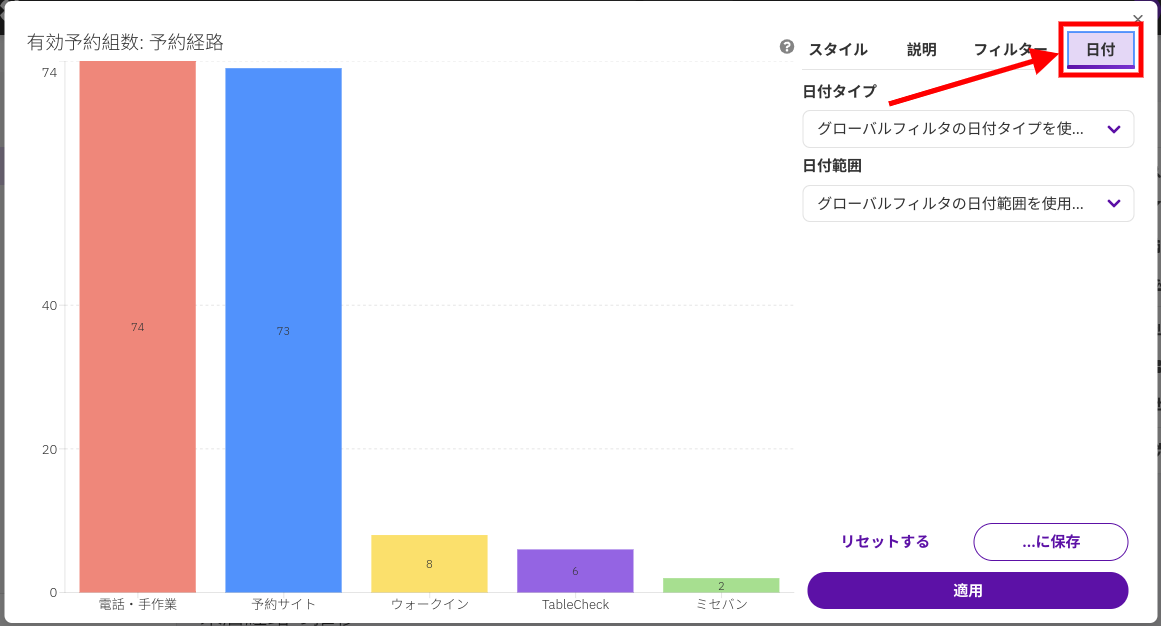
Task: Open the 日付範囲 dropdown
Action: [967, 203]
